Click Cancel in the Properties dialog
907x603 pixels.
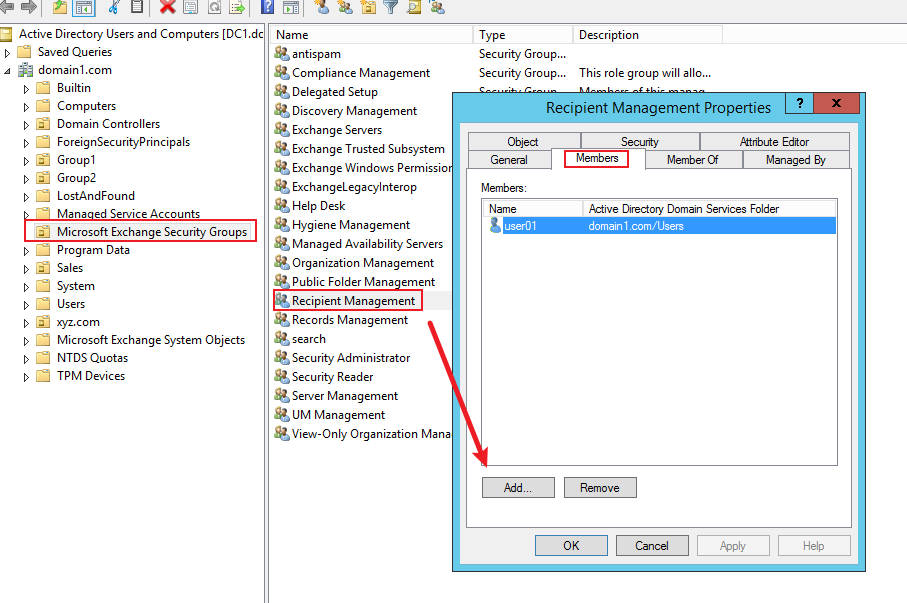[652, 545]
